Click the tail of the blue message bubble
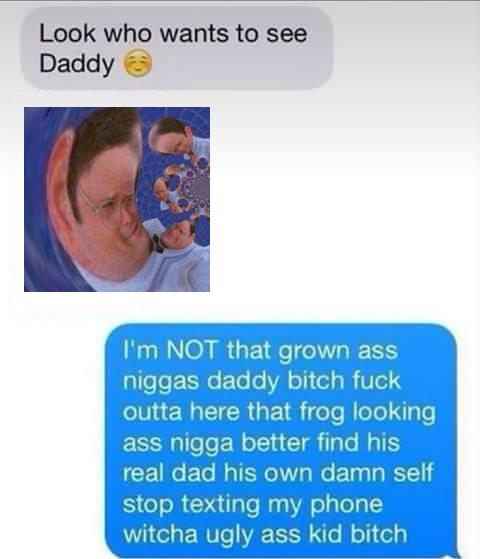This screenshot has height=559, width=480. (454, 554)
